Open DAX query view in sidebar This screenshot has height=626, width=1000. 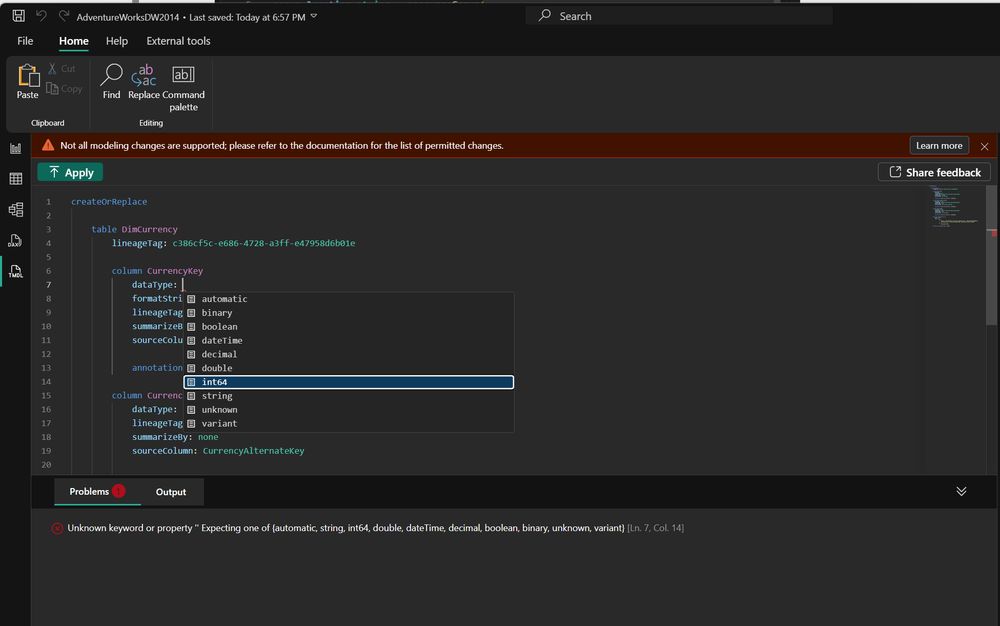pyautogui.click(x=16, y=240)
